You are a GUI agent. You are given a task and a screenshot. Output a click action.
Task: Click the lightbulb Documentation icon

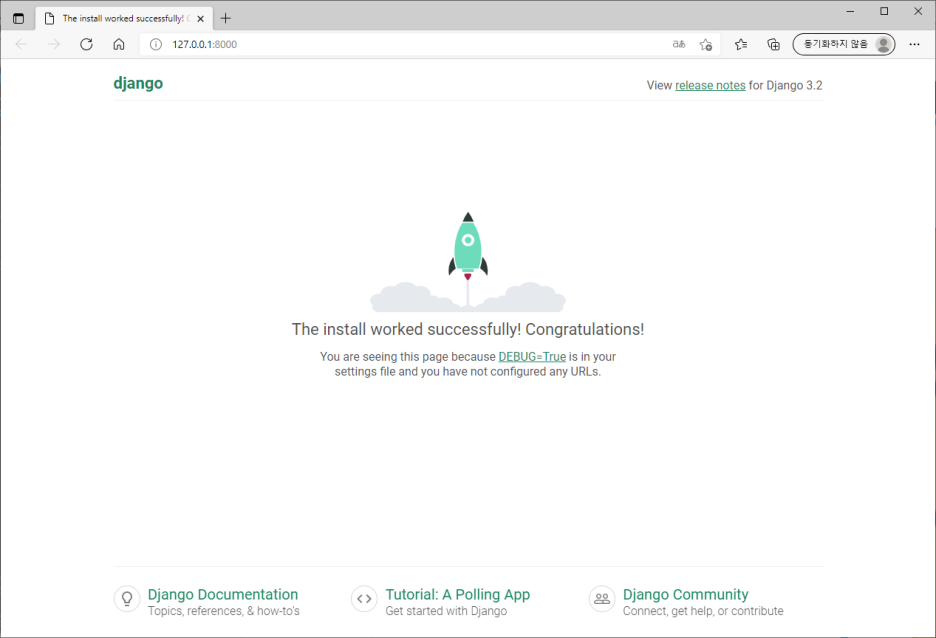pos(127,599)
